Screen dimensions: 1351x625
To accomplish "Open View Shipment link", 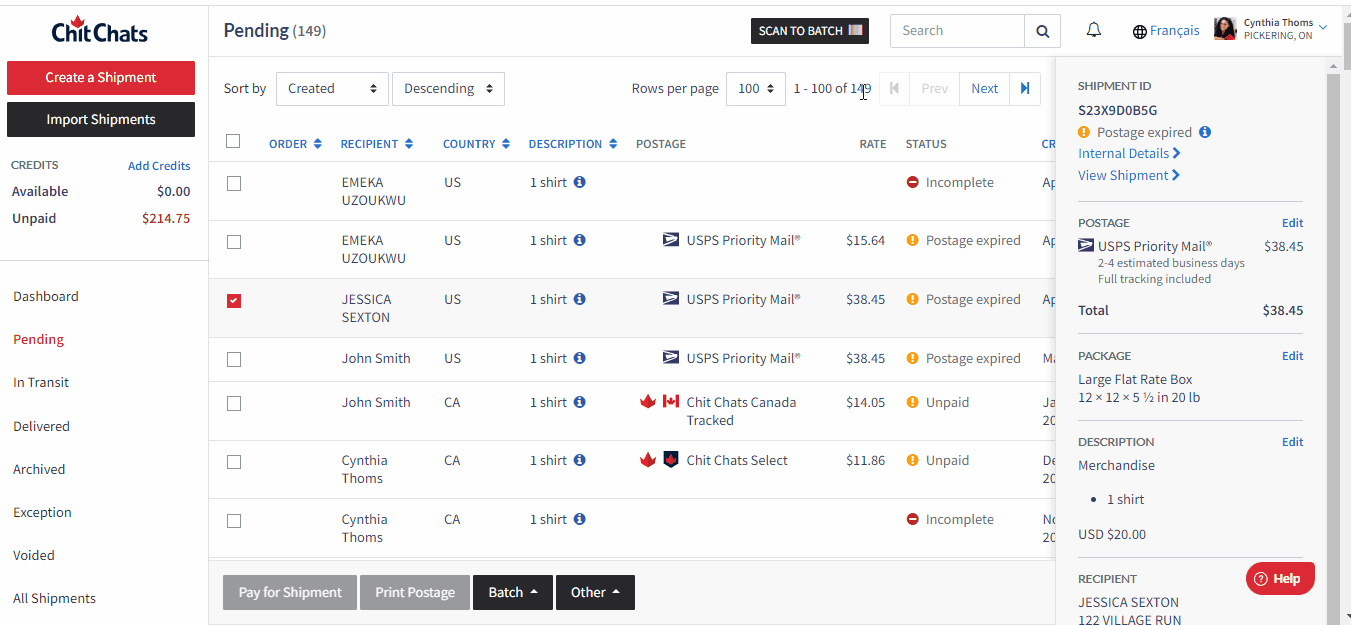I will point(1129,175).
